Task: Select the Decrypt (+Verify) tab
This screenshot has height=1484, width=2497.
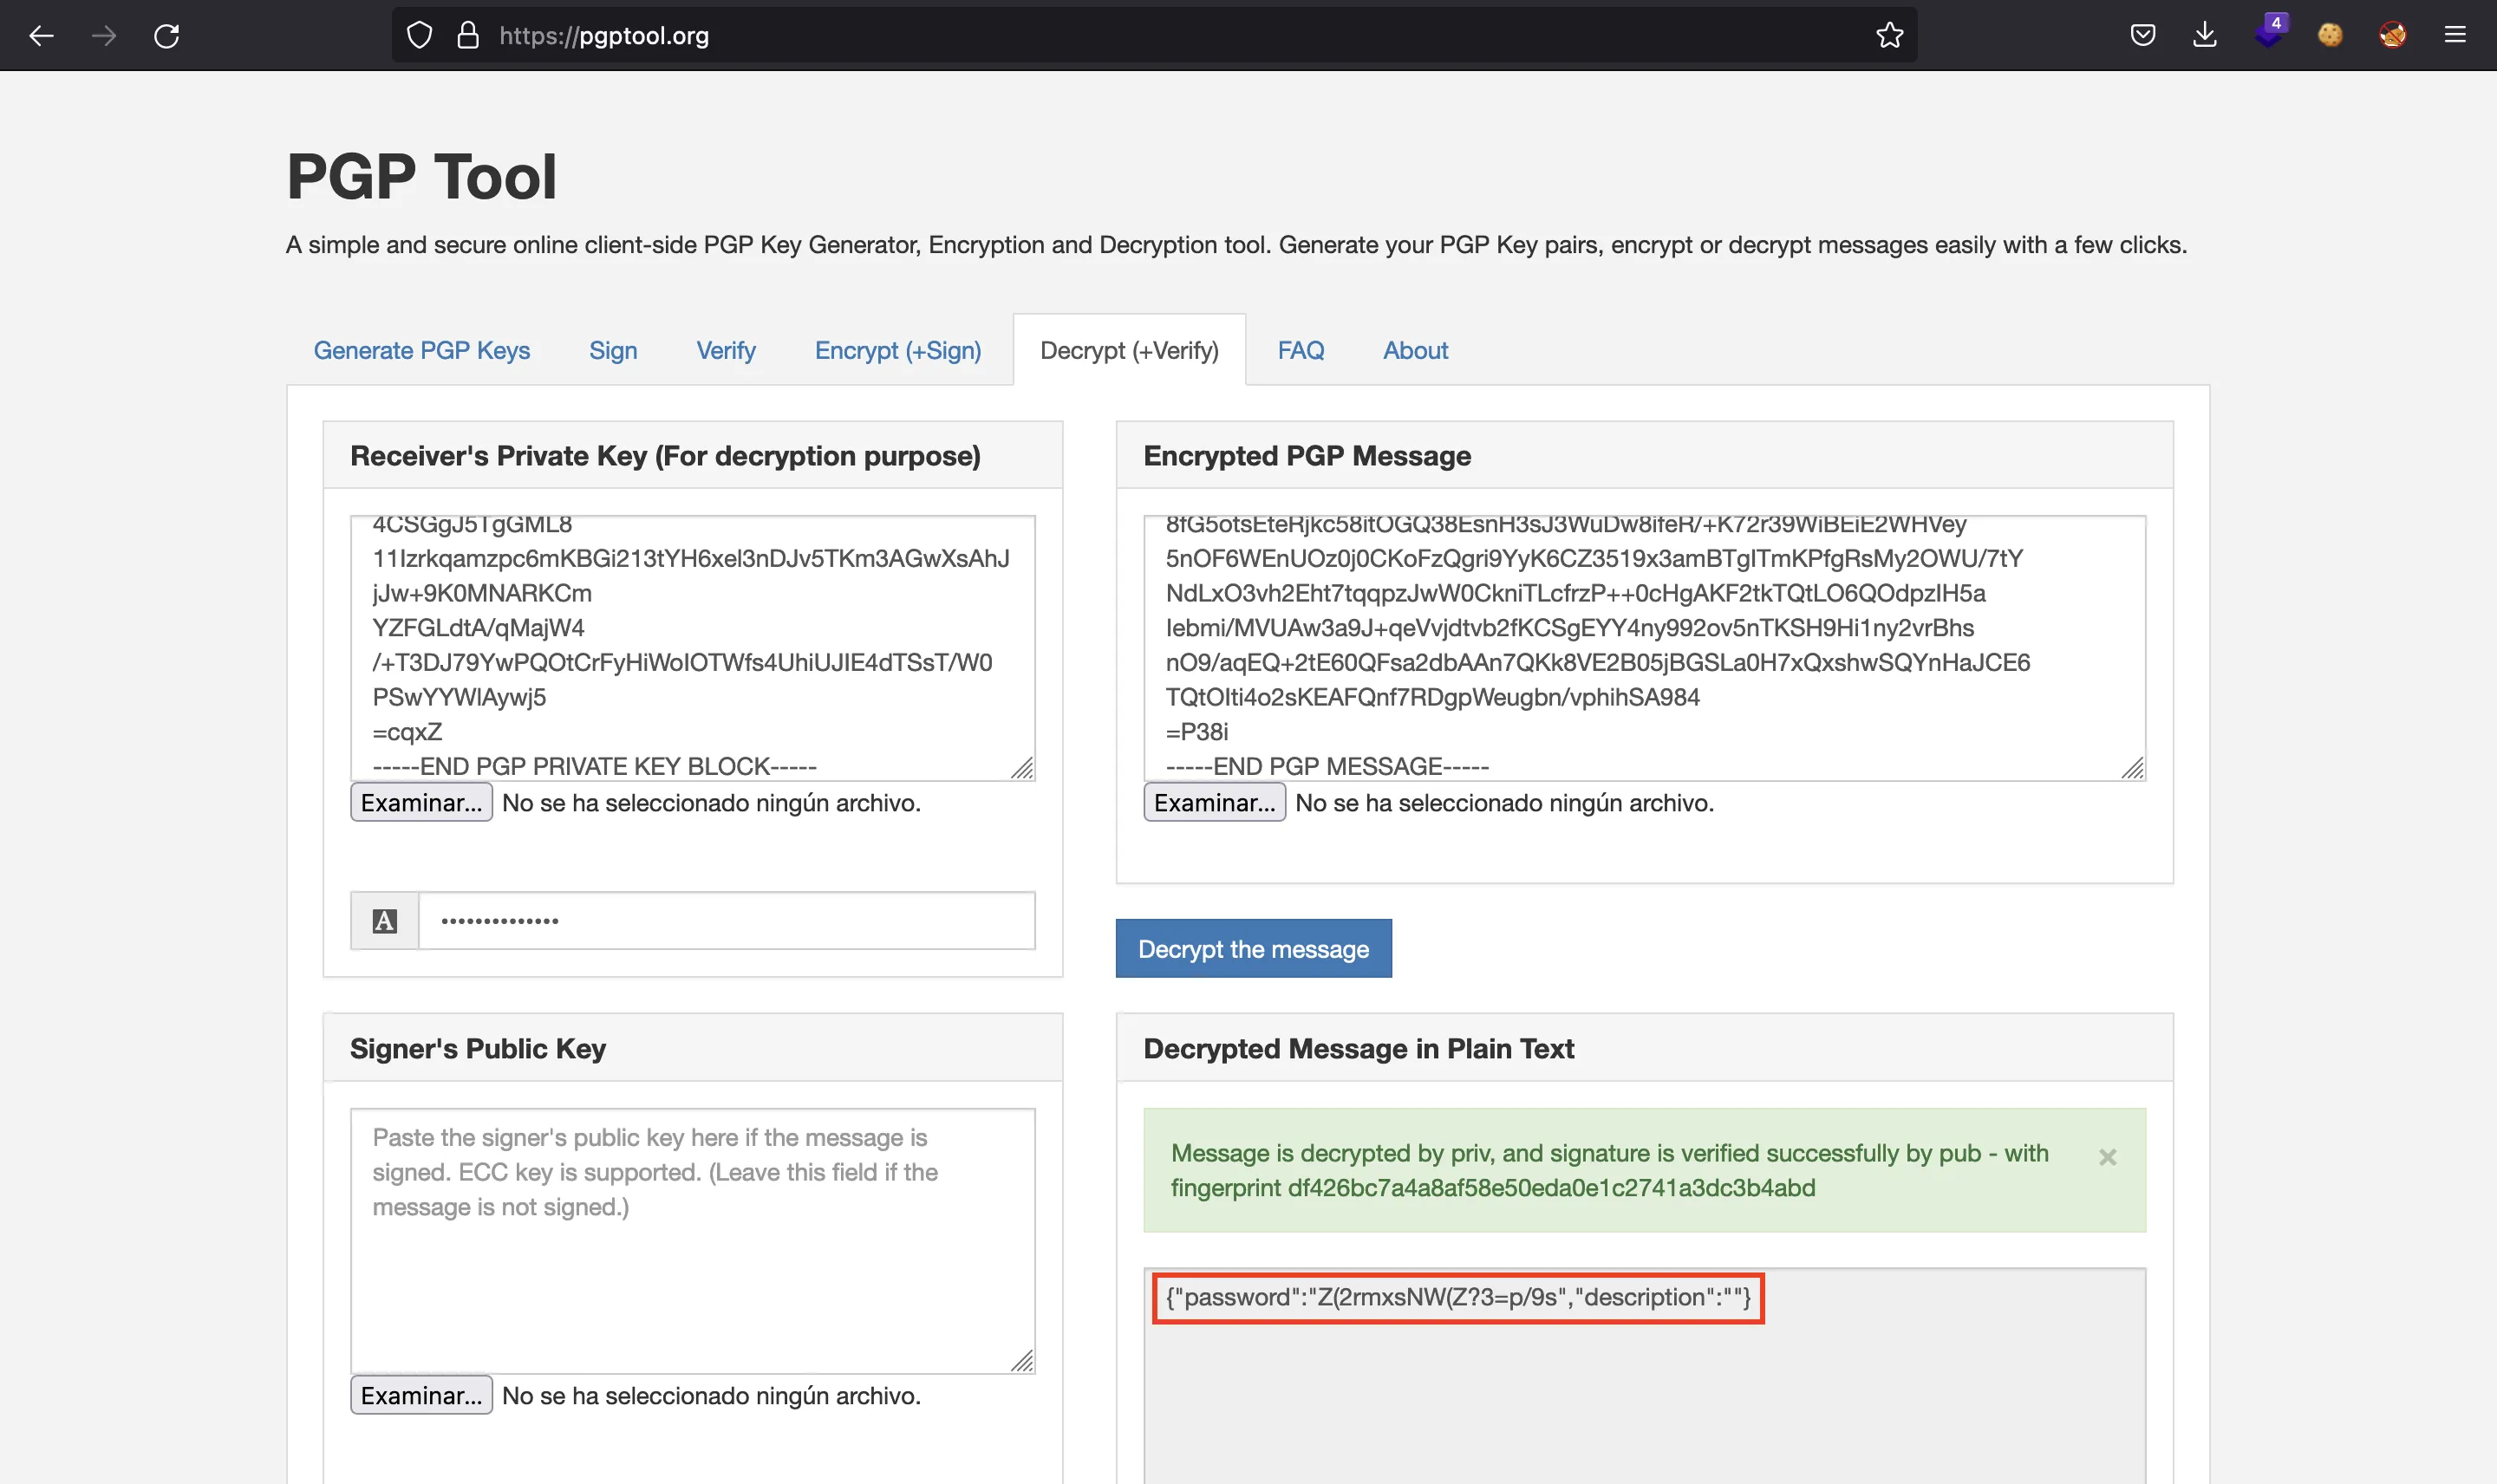Action: (1129, 350)
